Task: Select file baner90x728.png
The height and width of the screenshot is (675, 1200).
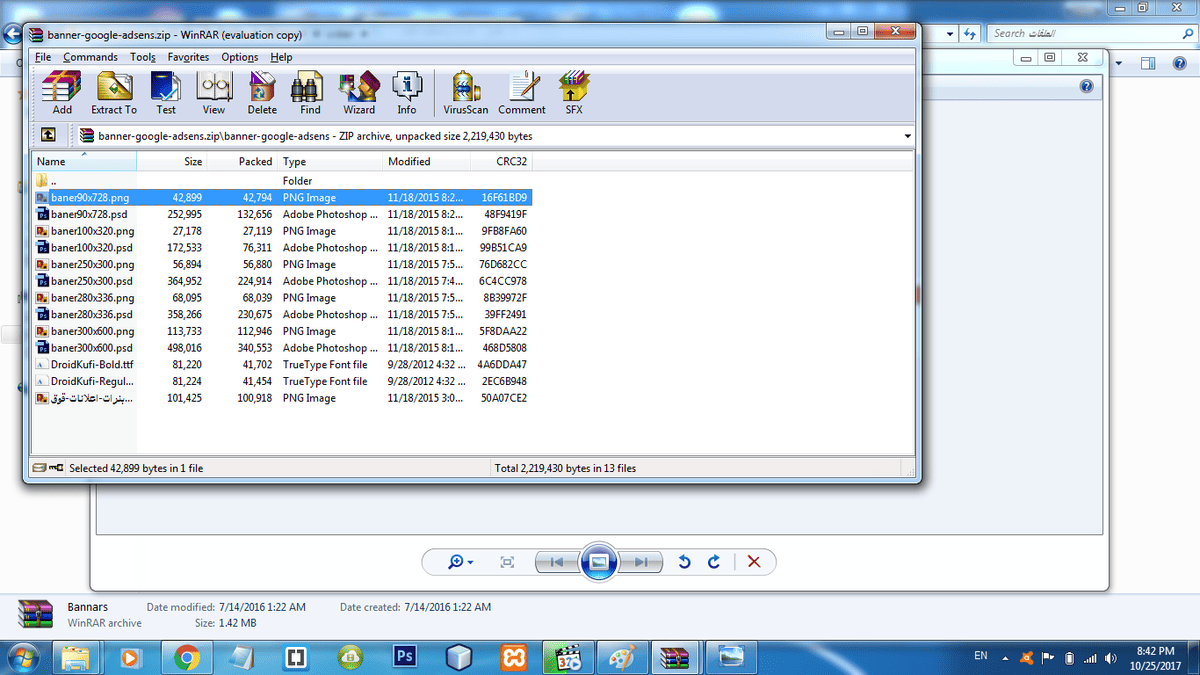Action: tap(282, 198)
